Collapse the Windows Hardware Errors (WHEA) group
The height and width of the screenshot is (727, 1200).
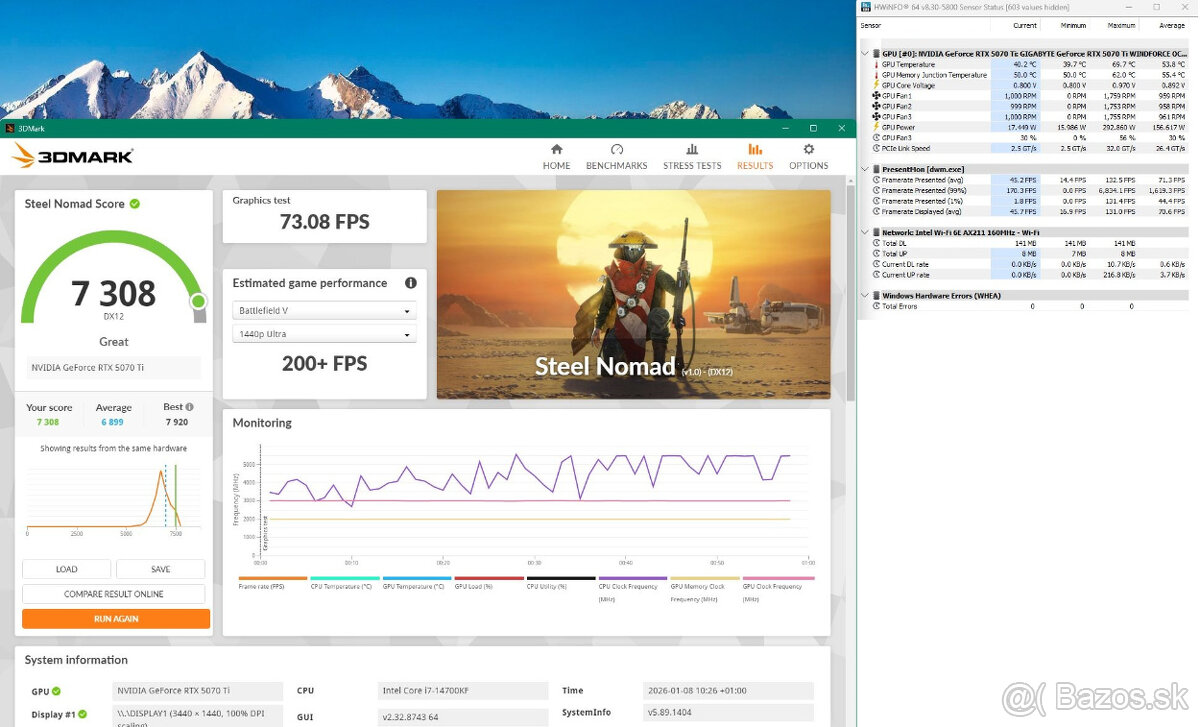coord(865,296)
